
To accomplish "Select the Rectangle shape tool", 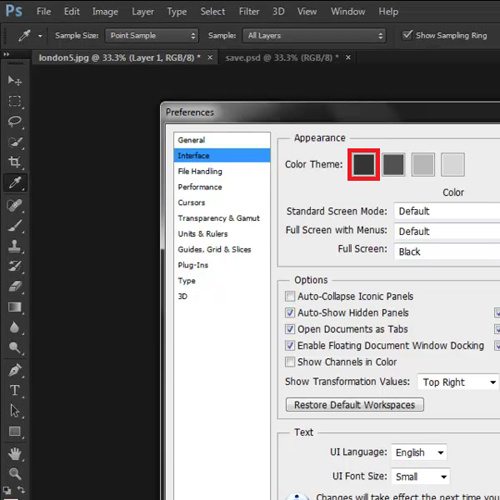I will [15, 432].
